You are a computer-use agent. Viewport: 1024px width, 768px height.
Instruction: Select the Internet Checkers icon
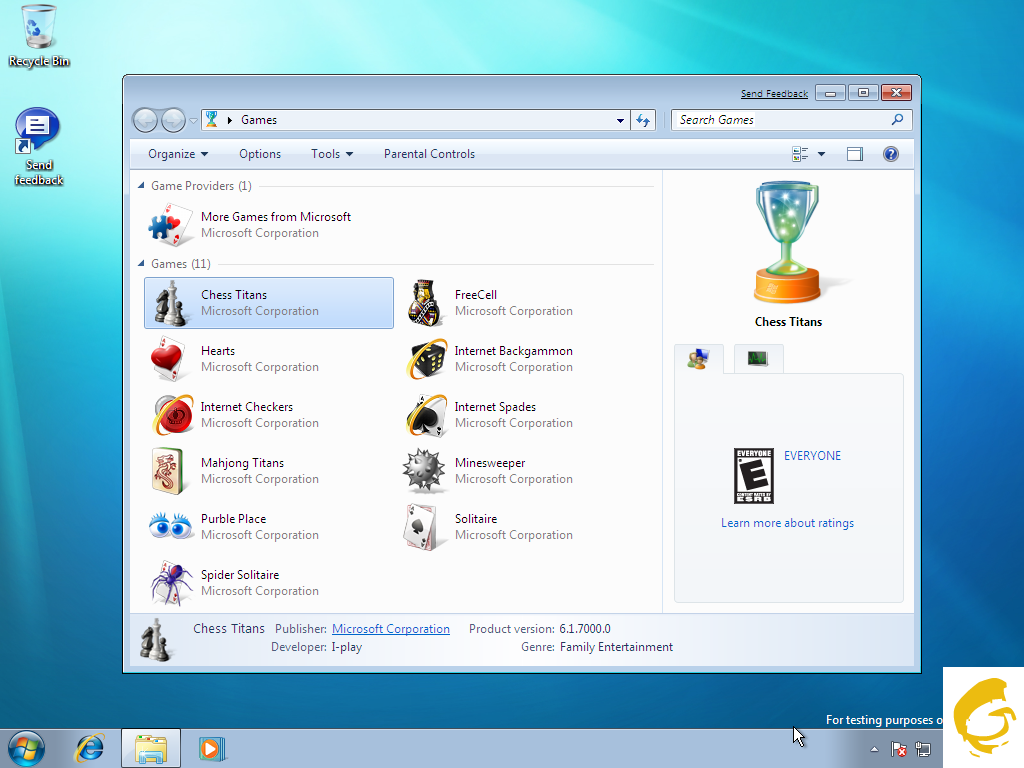pos(172,415)
